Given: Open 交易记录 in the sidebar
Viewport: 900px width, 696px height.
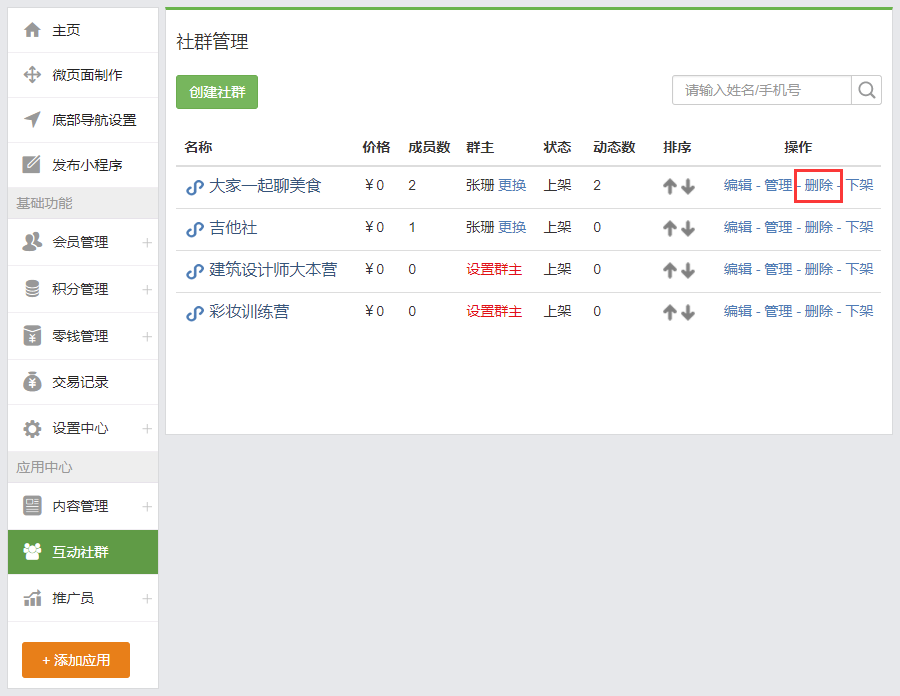Looking at the screenshot, I should [83, 382].
